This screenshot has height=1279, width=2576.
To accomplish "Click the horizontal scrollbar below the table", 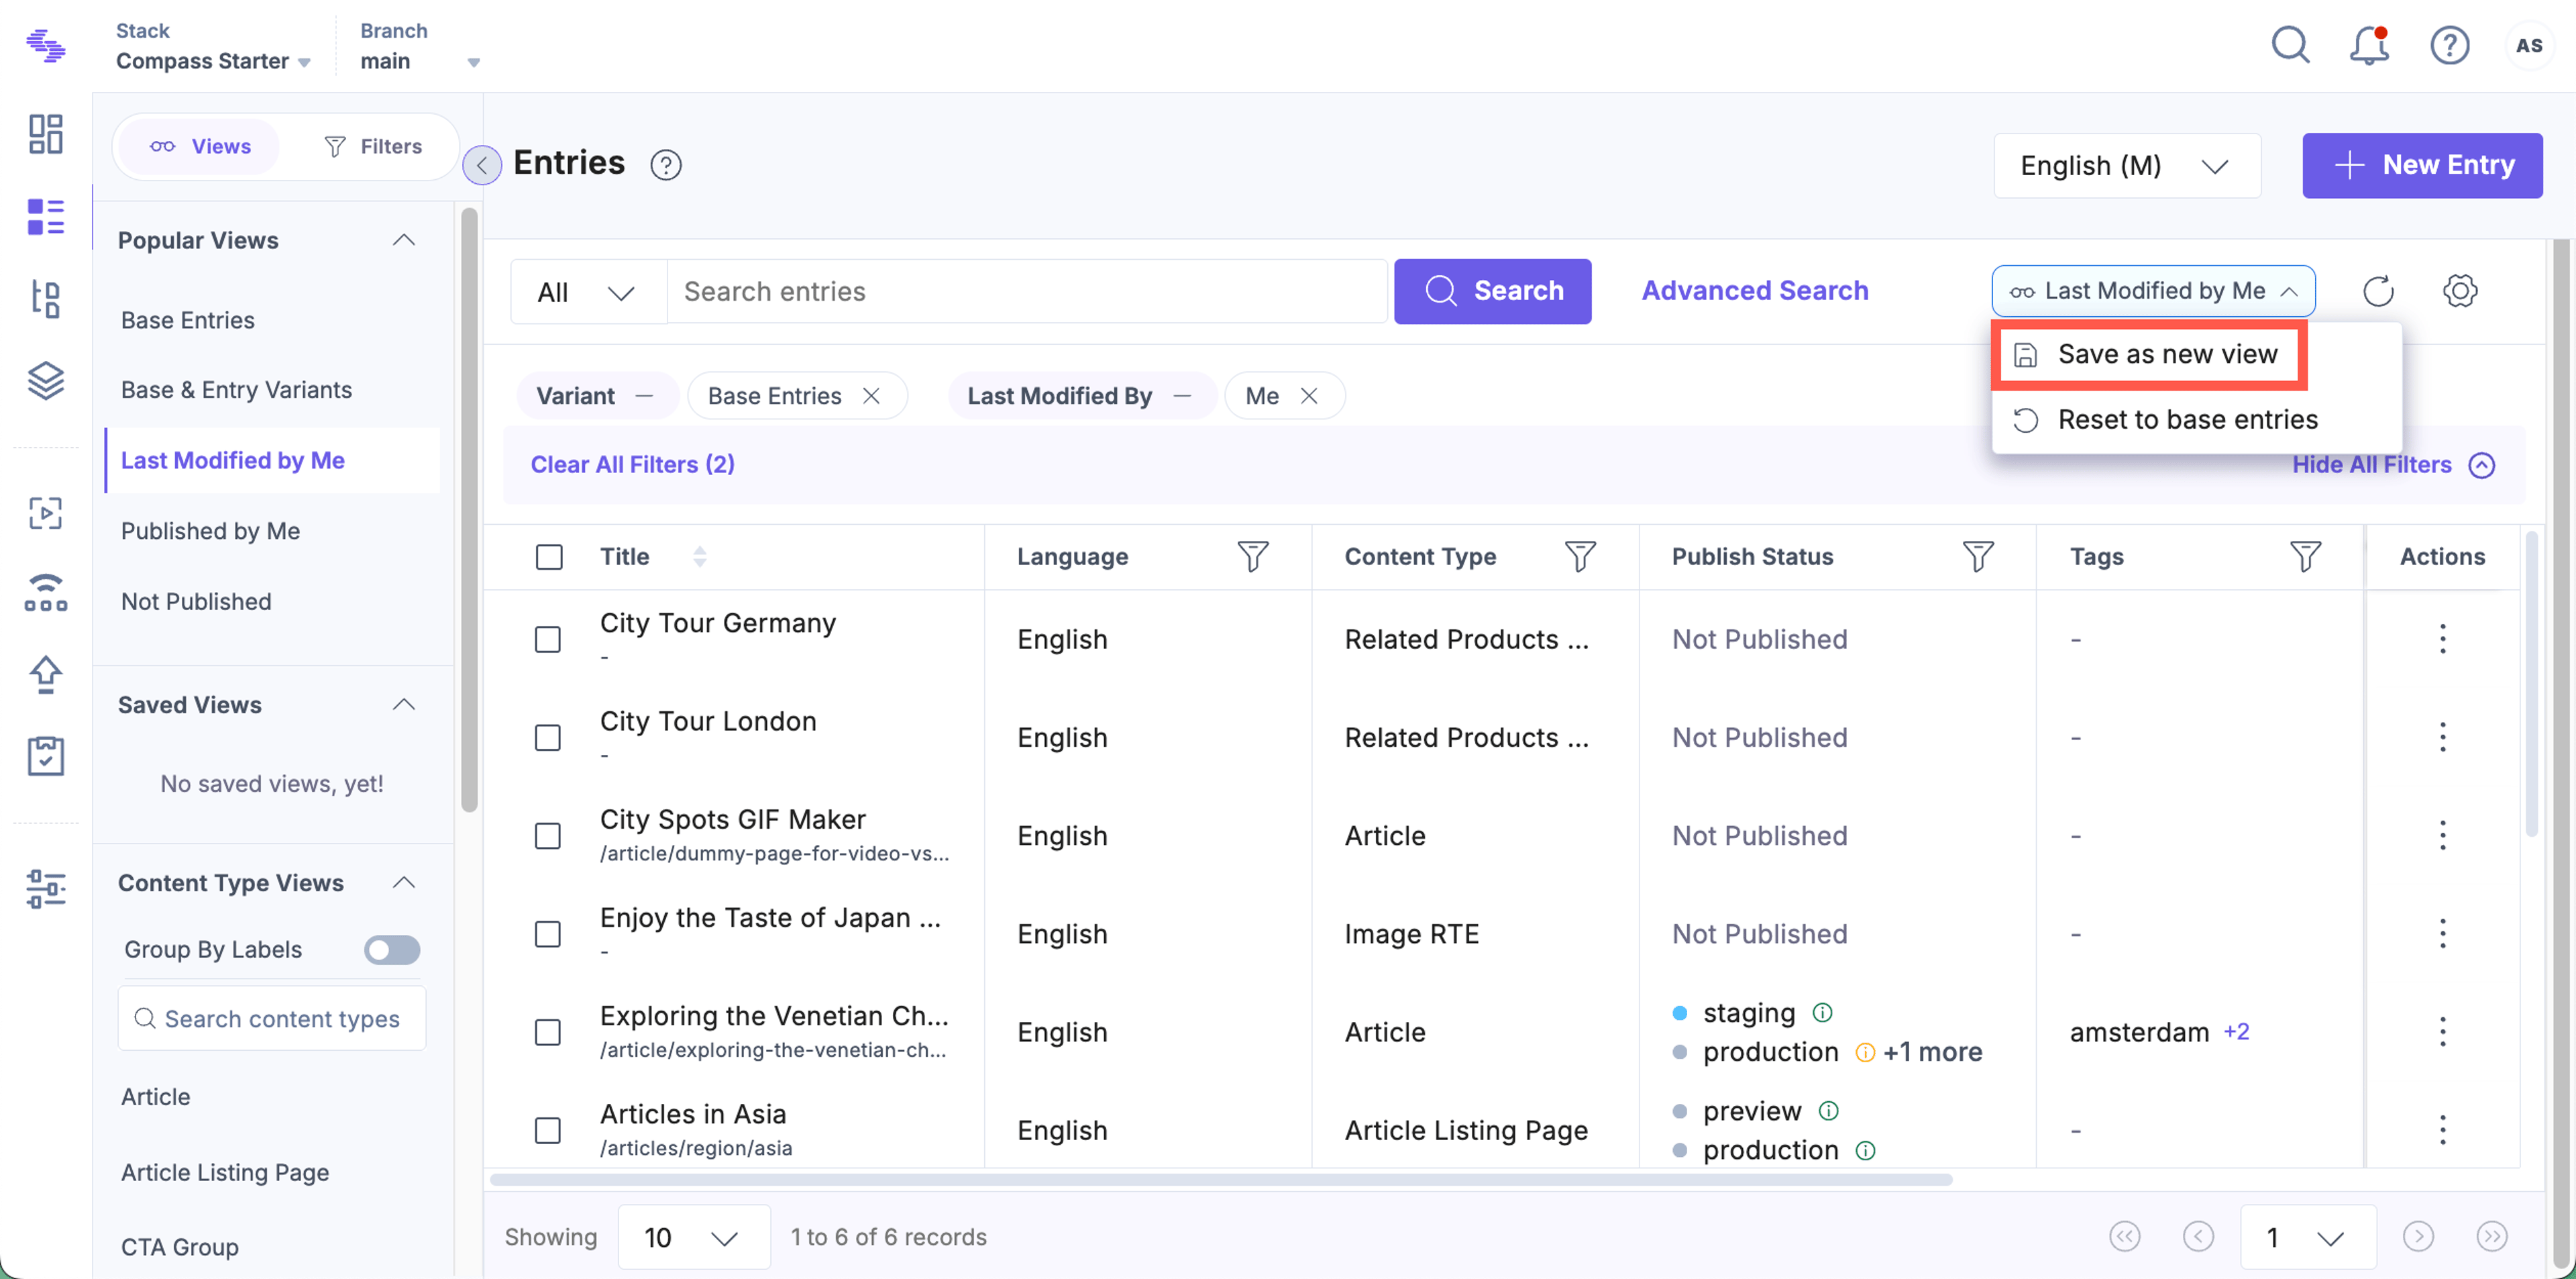I will [x=1221, y=1180].
